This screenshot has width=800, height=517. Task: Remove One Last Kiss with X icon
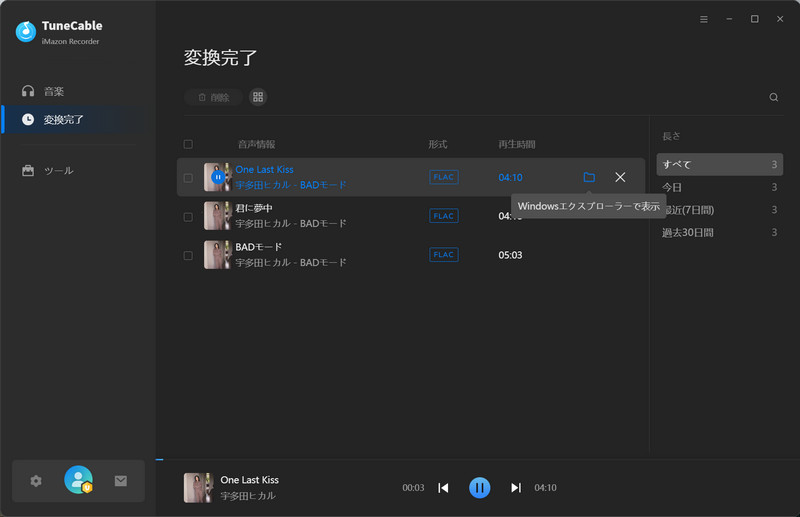coord(620,177)
